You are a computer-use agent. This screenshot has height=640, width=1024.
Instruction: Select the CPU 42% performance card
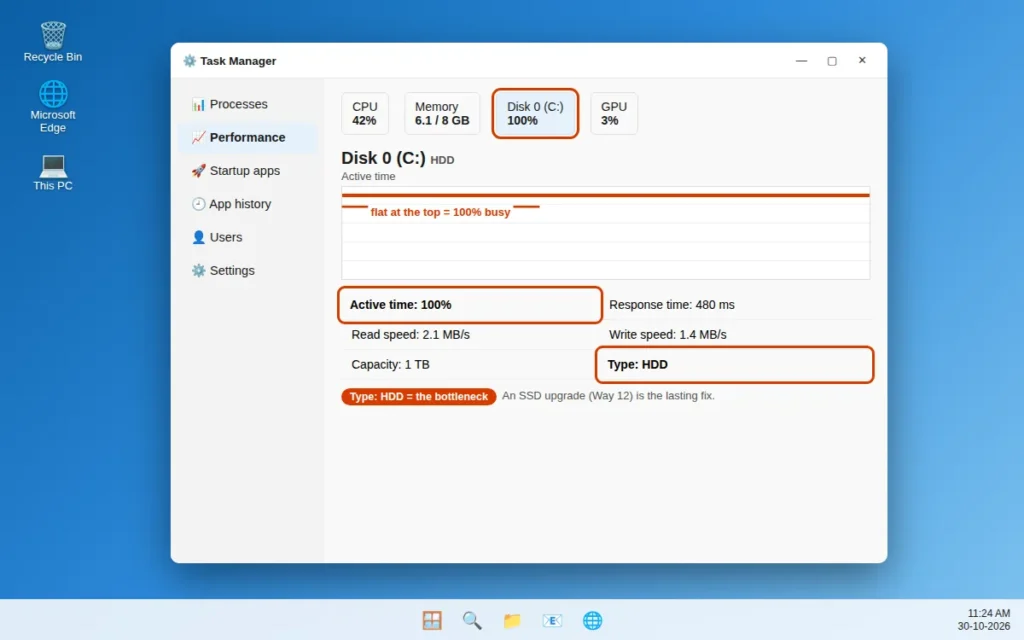(364, 114)
